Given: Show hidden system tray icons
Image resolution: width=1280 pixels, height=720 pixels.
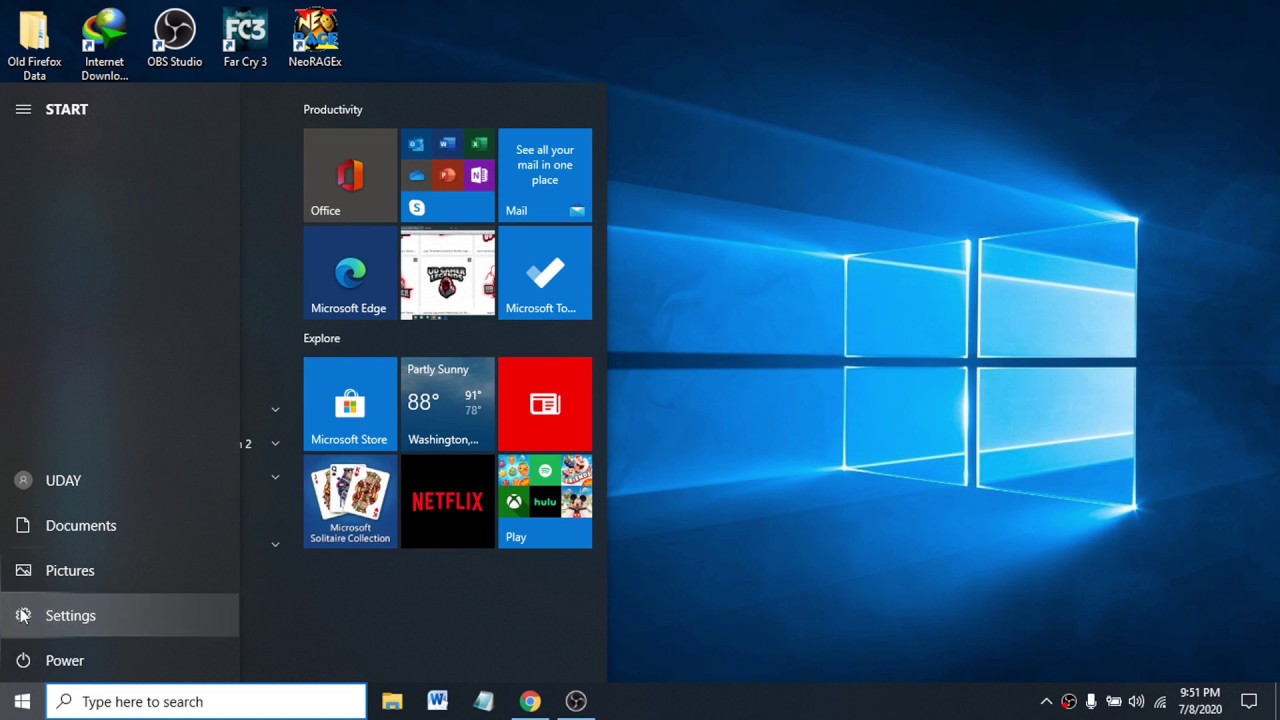Looking at the screenshot, I should pyautogui.click(x=1046, y=702).
